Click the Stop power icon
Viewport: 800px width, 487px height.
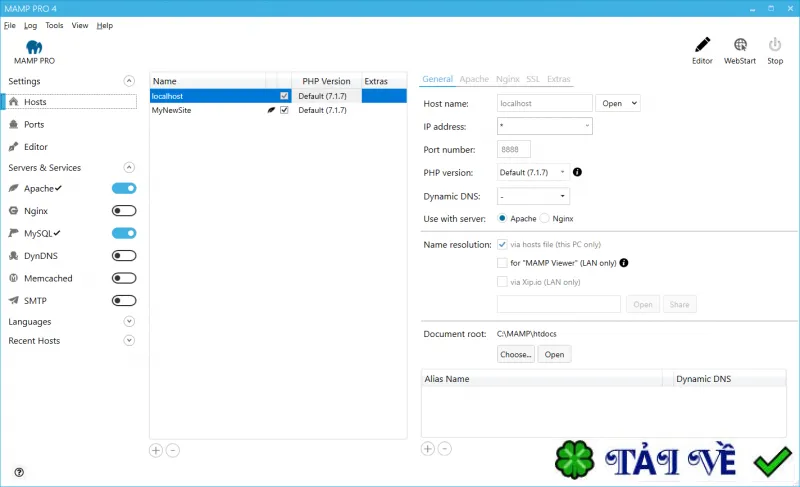coord(774,45)
